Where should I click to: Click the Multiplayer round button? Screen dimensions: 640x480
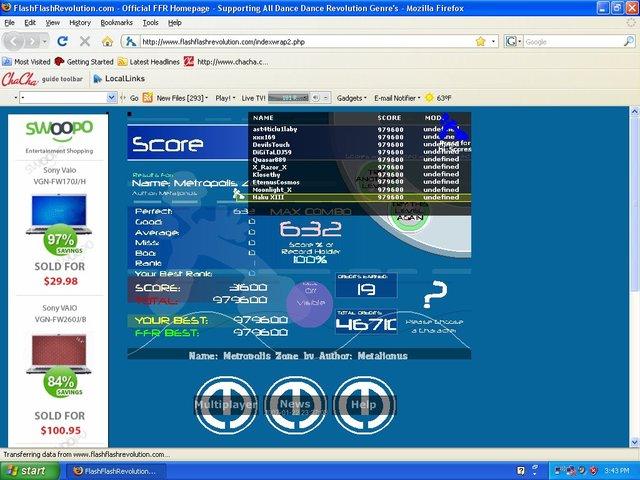[226, 405]
